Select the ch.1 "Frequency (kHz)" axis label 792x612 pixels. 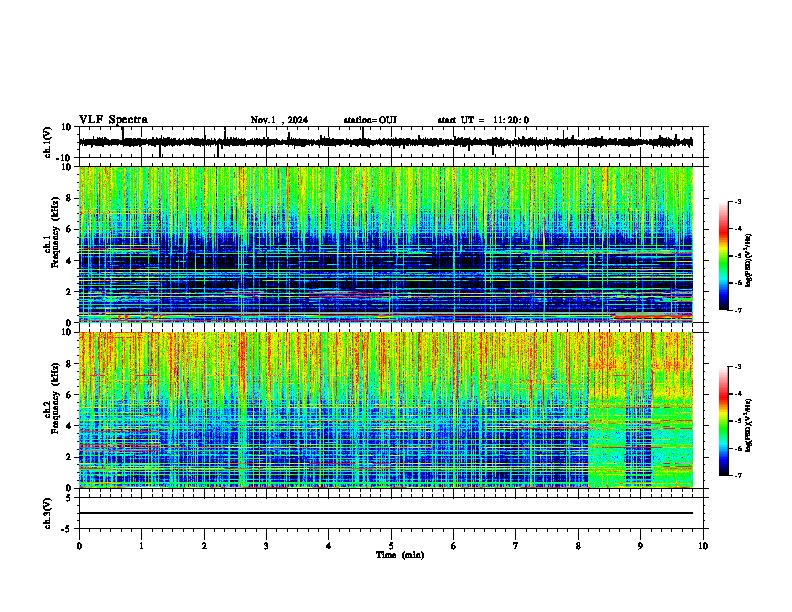pyautogui.click(x=53, y=233)
